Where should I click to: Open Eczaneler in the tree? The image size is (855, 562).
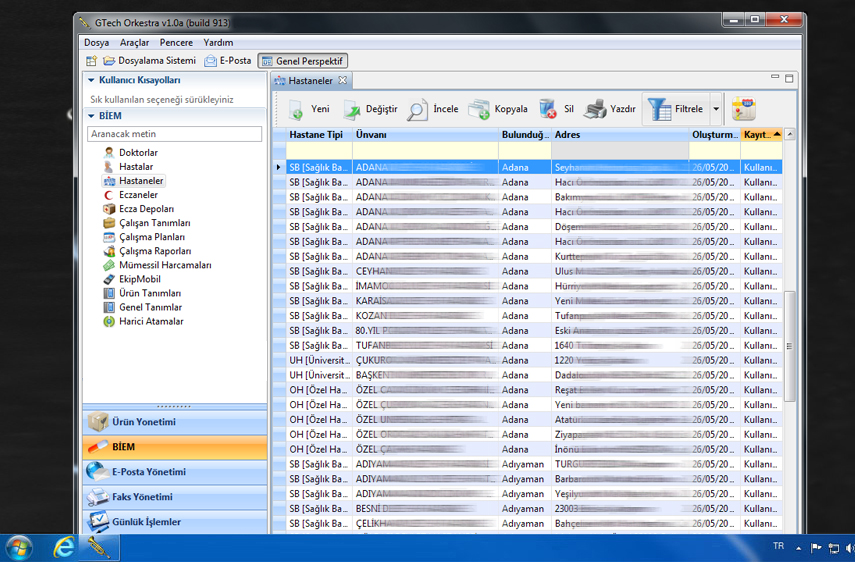138,195
